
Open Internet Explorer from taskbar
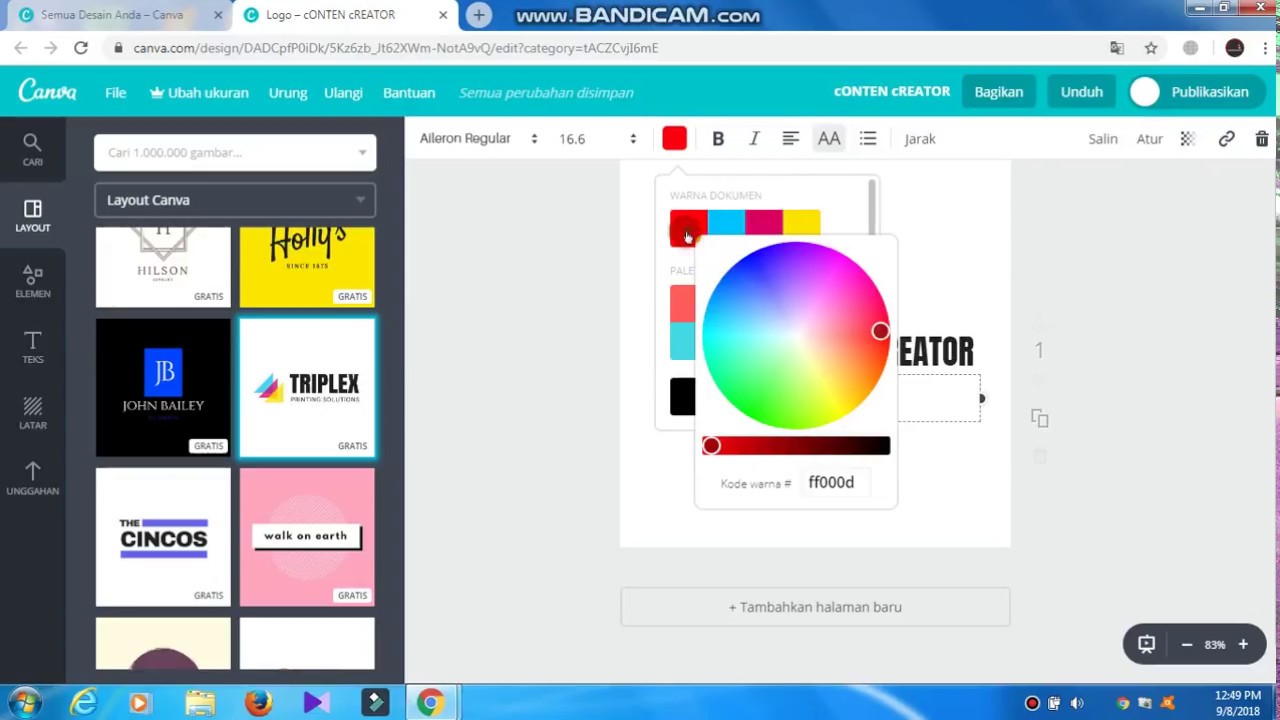[83, 703]
